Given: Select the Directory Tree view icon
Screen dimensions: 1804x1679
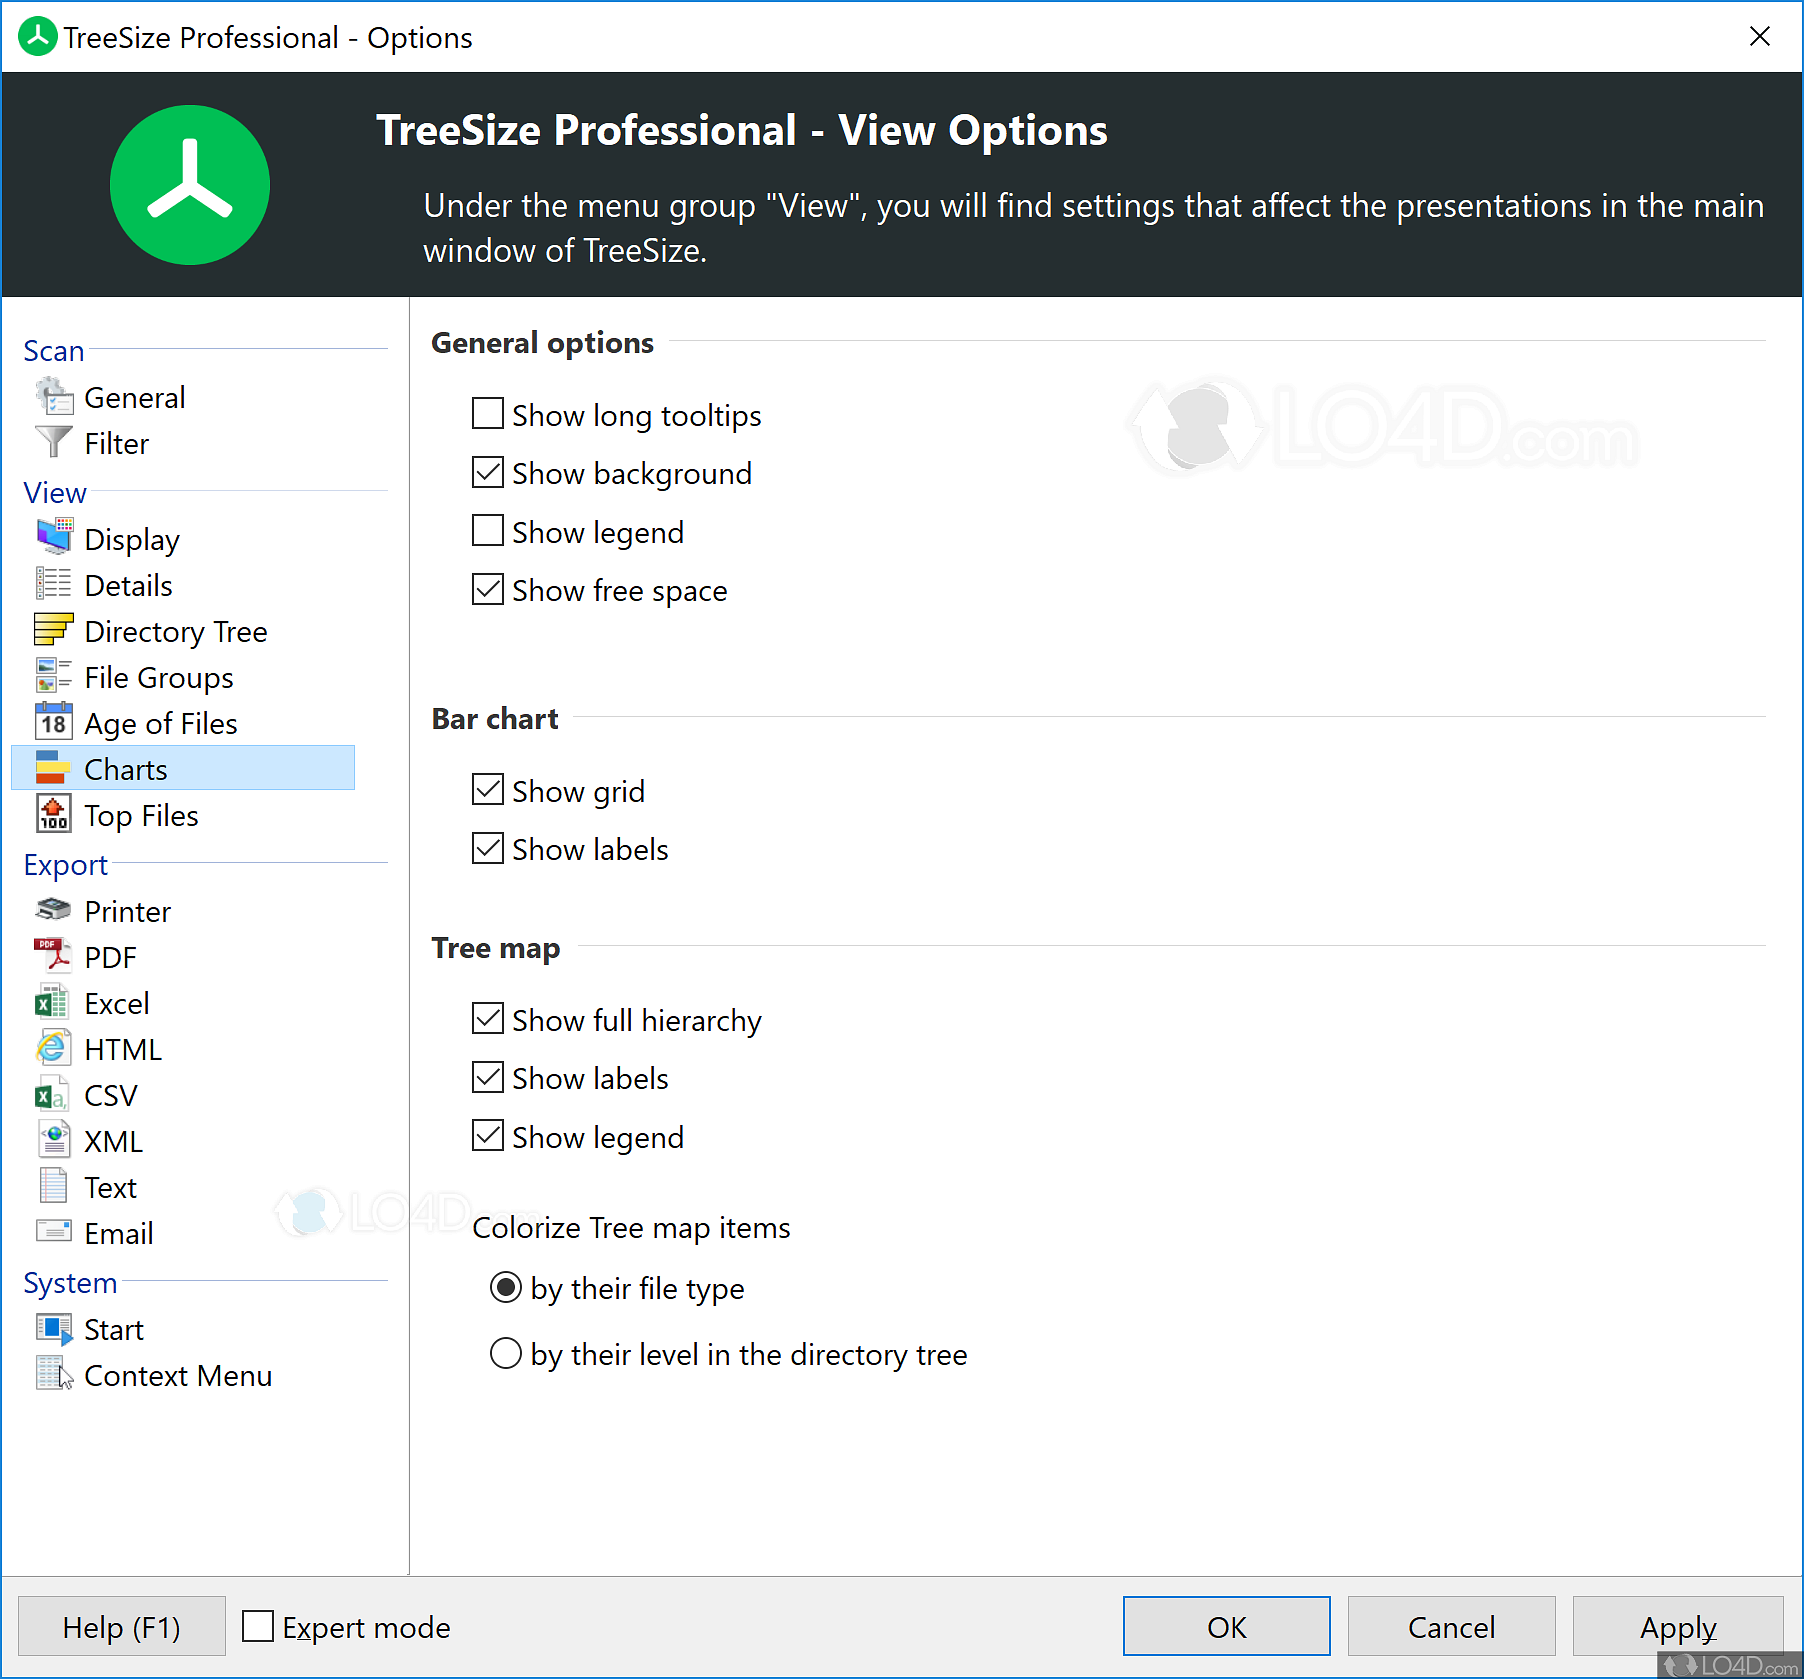Looking at the screenshot, I should [53, 630].
